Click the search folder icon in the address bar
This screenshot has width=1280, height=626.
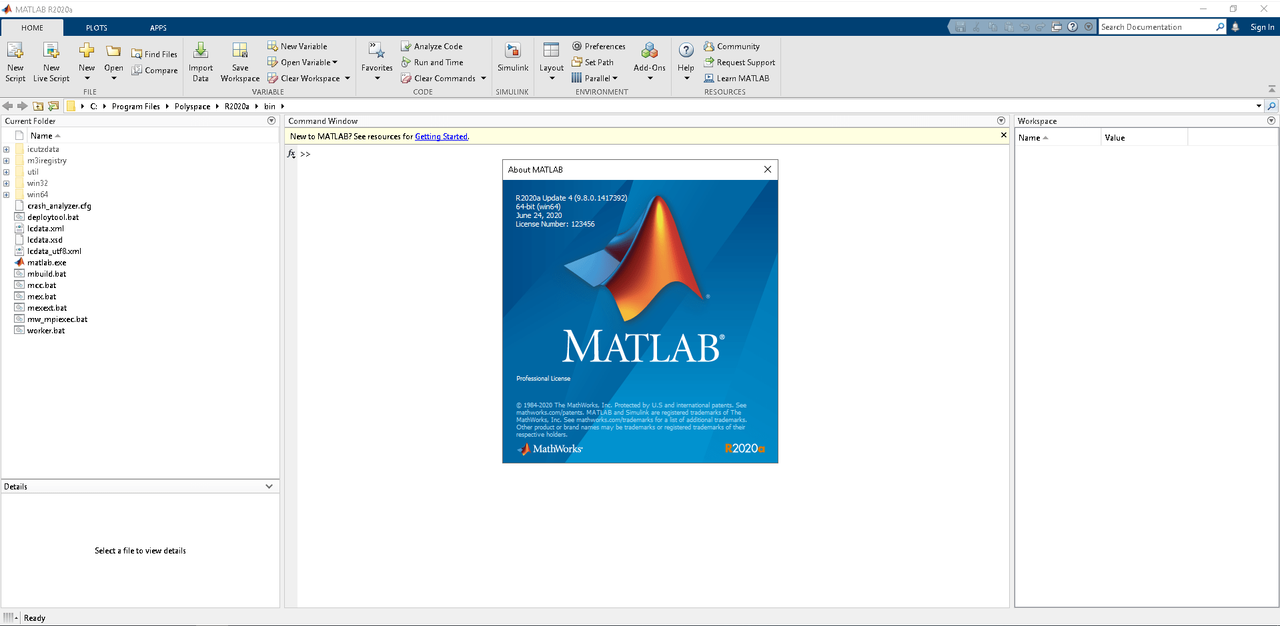1272,106
